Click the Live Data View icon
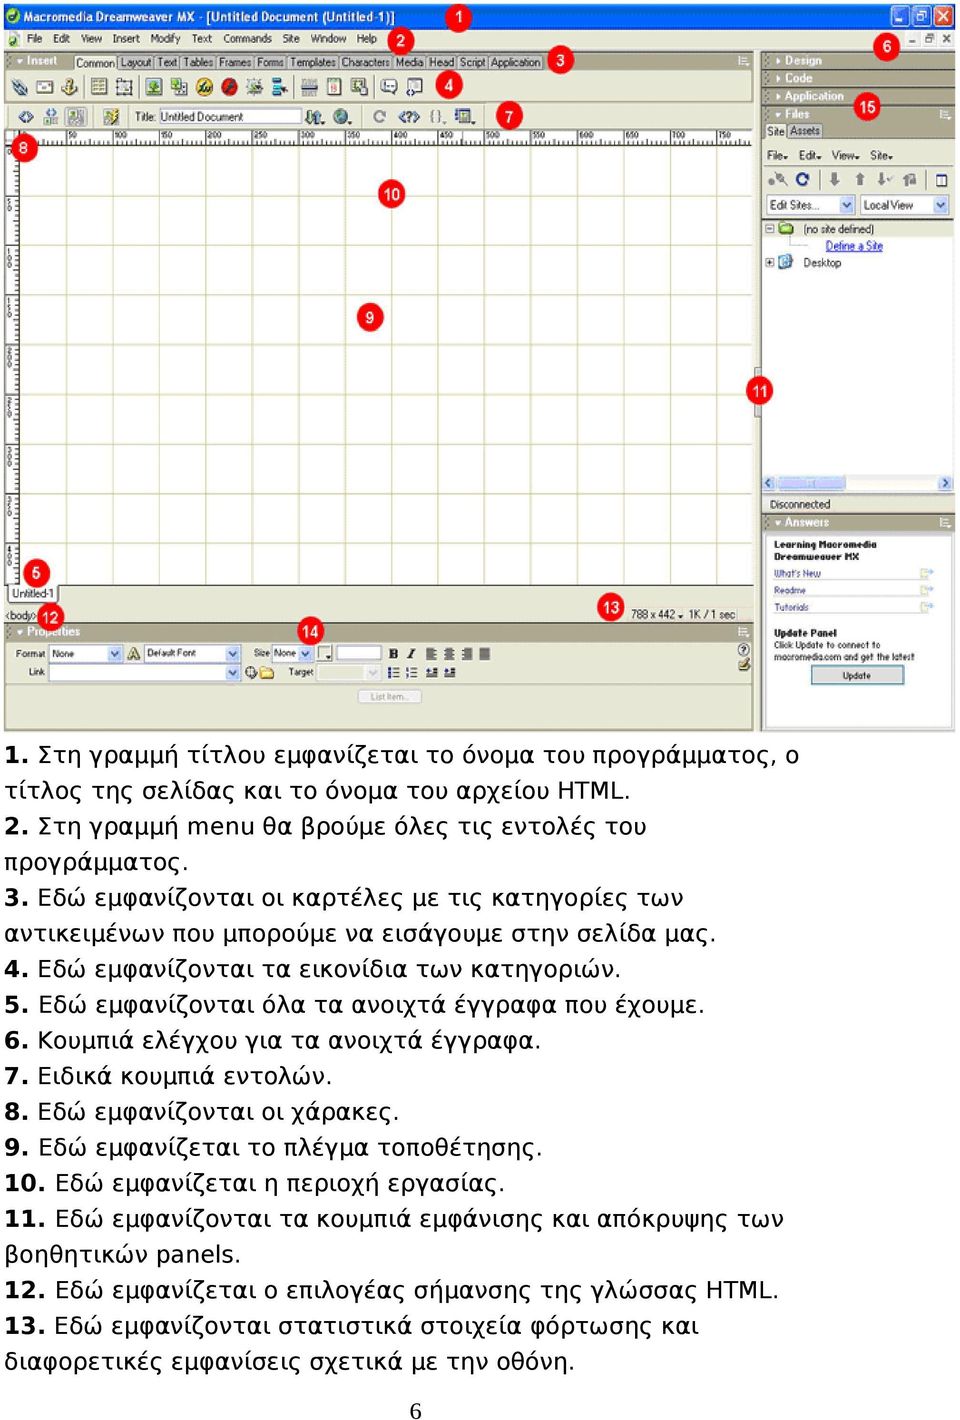 point(111,117)
